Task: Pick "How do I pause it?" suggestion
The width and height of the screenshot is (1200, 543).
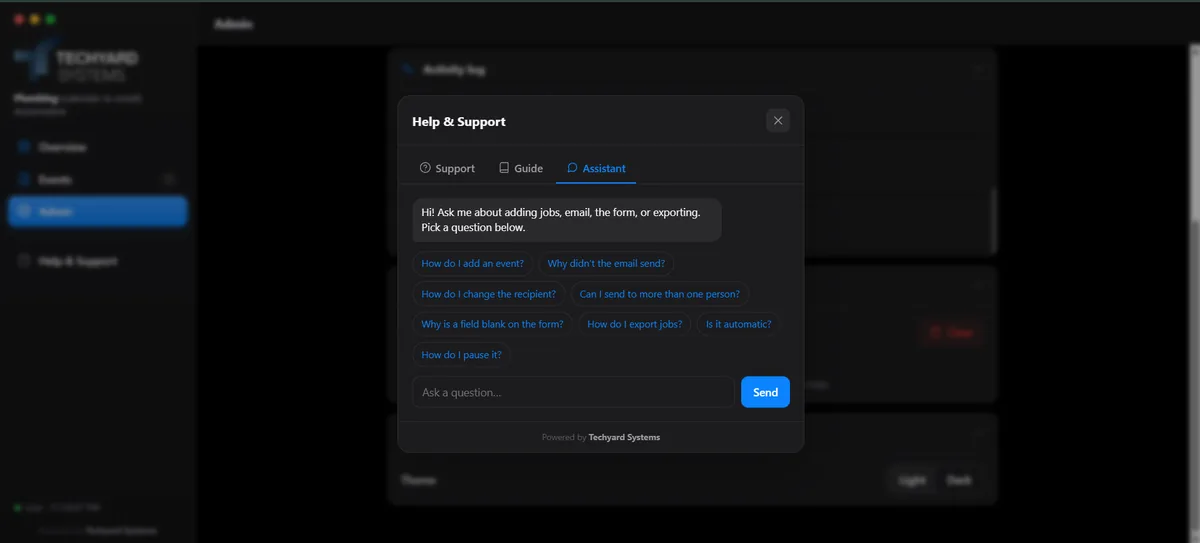Action: (461, 354)
